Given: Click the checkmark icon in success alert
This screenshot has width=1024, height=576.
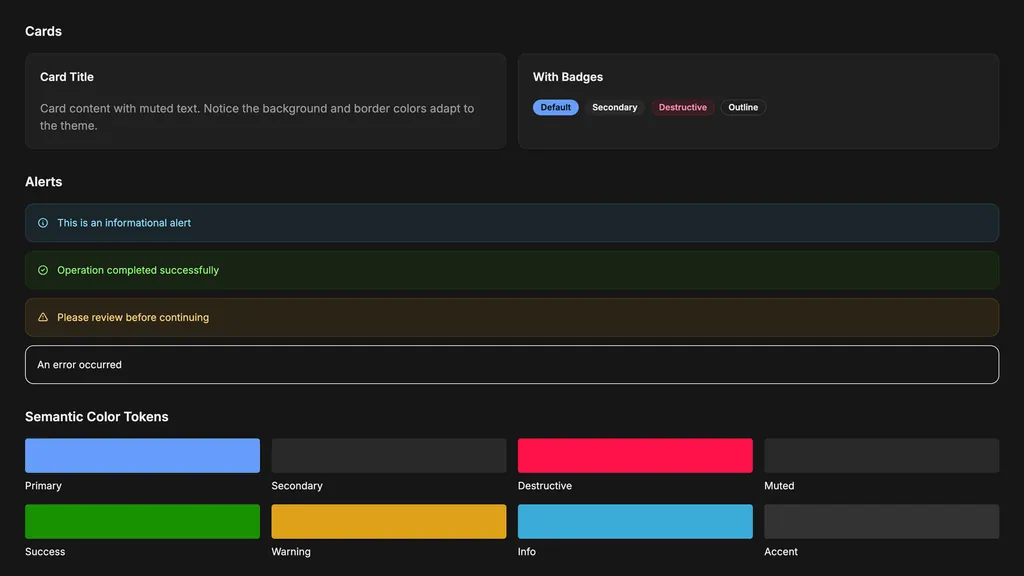Looking at the screenshot, I should pyautogui.click(x=43, y=270).
